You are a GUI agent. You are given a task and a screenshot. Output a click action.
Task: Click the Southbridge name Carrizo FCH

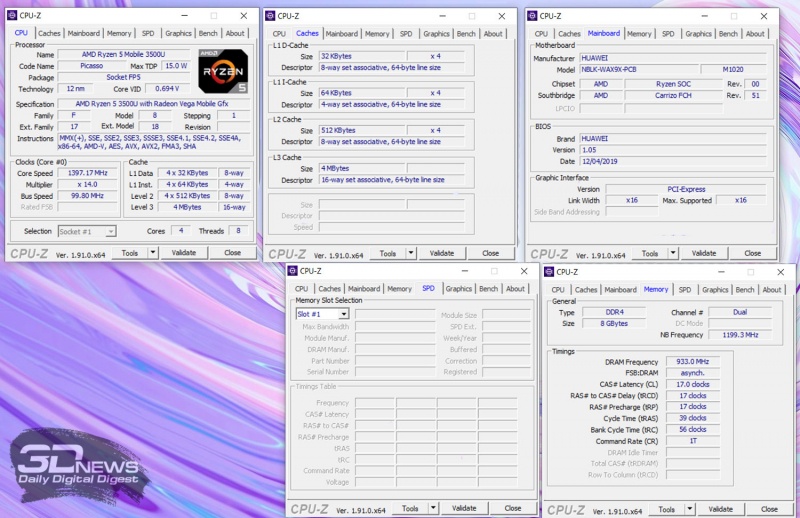[673, 95]
